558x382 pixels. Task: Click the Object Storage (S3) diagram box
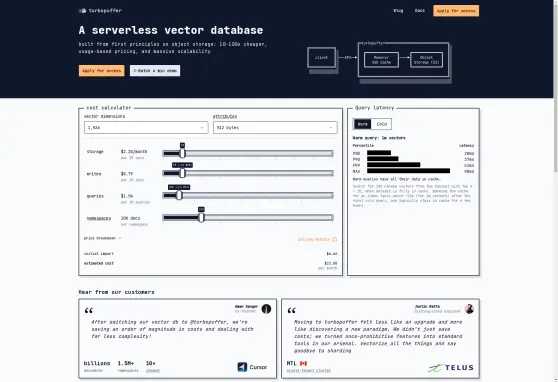(x=426, y=60)
